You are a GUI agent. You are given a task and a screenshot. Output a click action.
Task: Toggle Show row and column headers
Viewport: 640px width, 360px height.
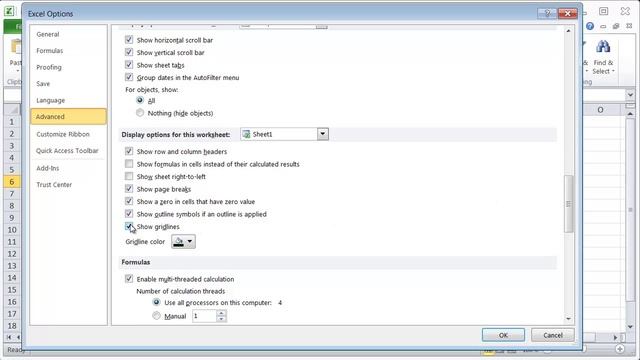129,151
